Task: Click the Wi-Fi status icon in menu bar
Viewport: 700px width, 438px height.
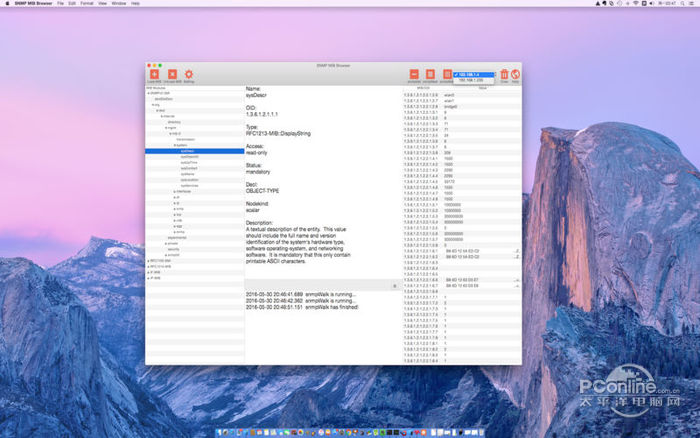Action: 636,3
